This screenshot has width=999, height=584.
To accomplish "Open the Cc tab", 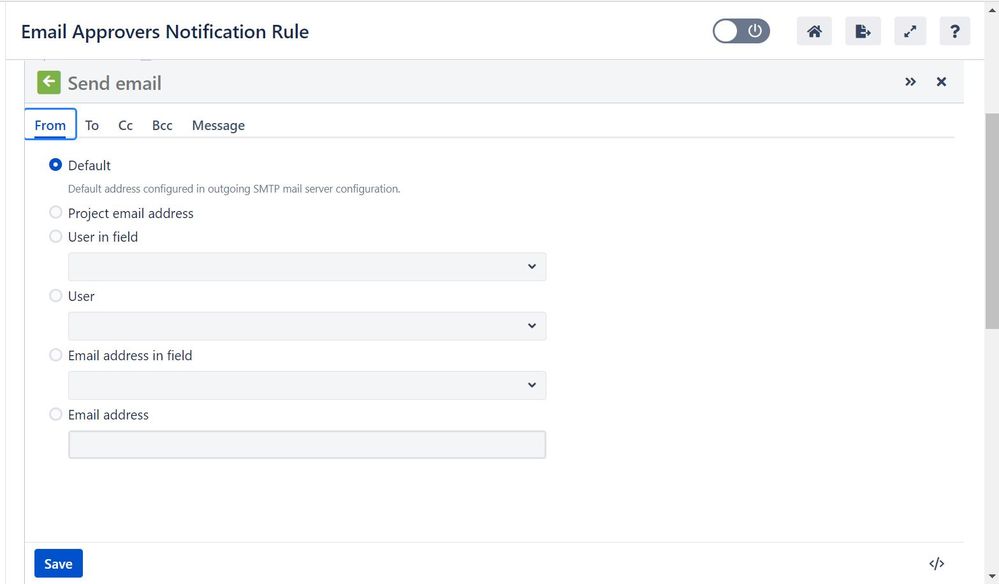I will coord(126,125).
